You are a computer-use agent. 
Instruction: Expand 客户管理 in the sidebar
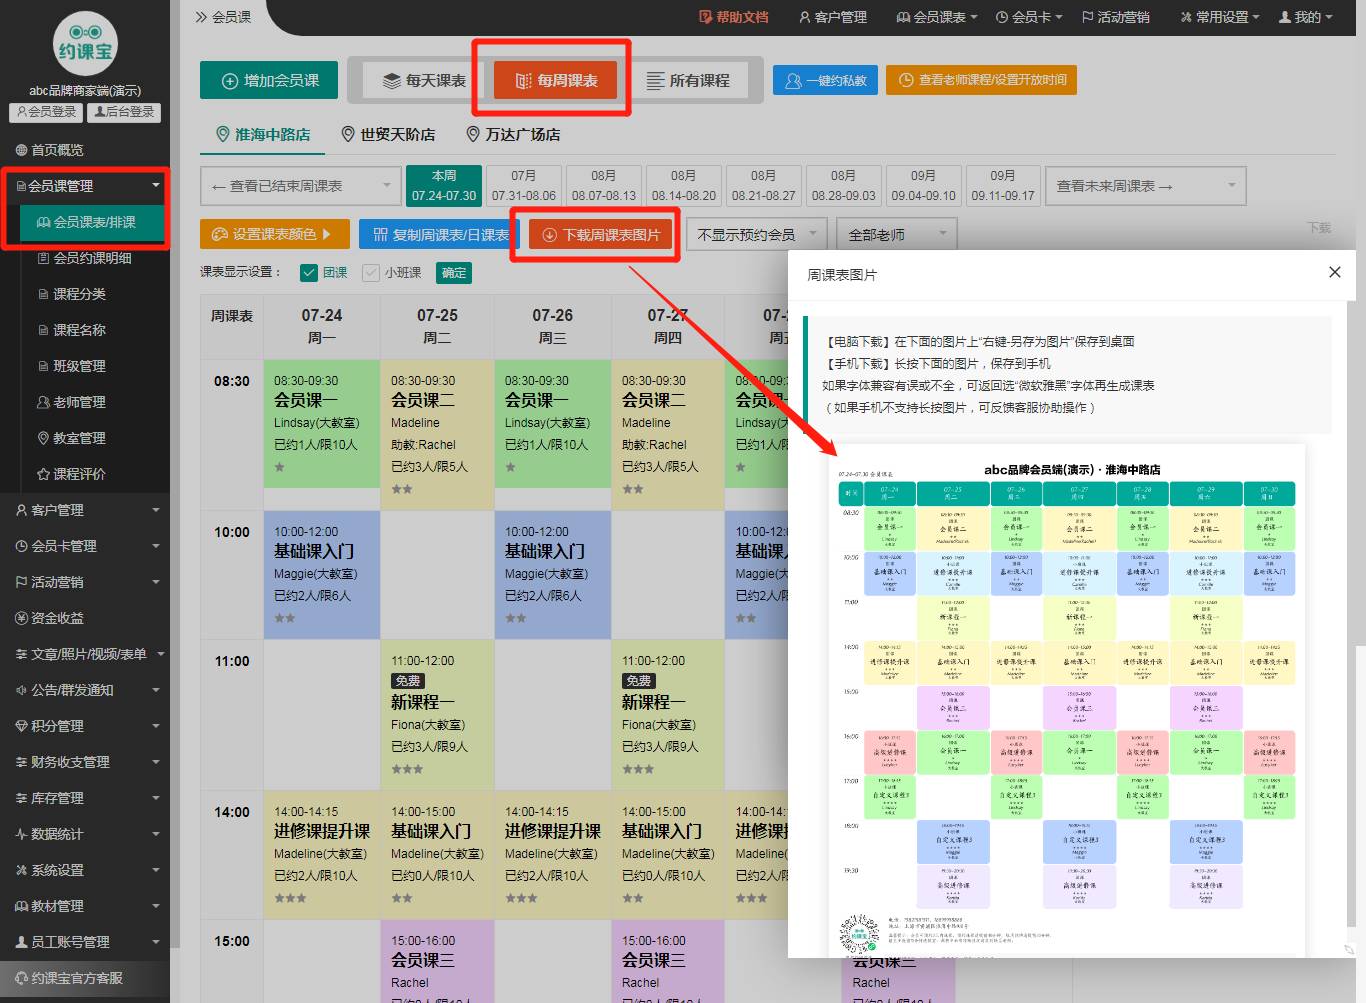coord(85,510)
